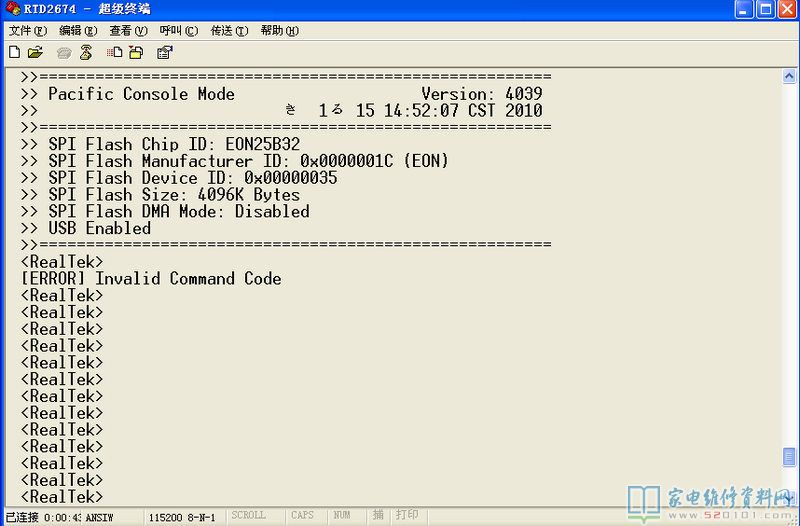Maximize the HyperTerminal window
Screen dimensions: 800x526
pos(766,10)
